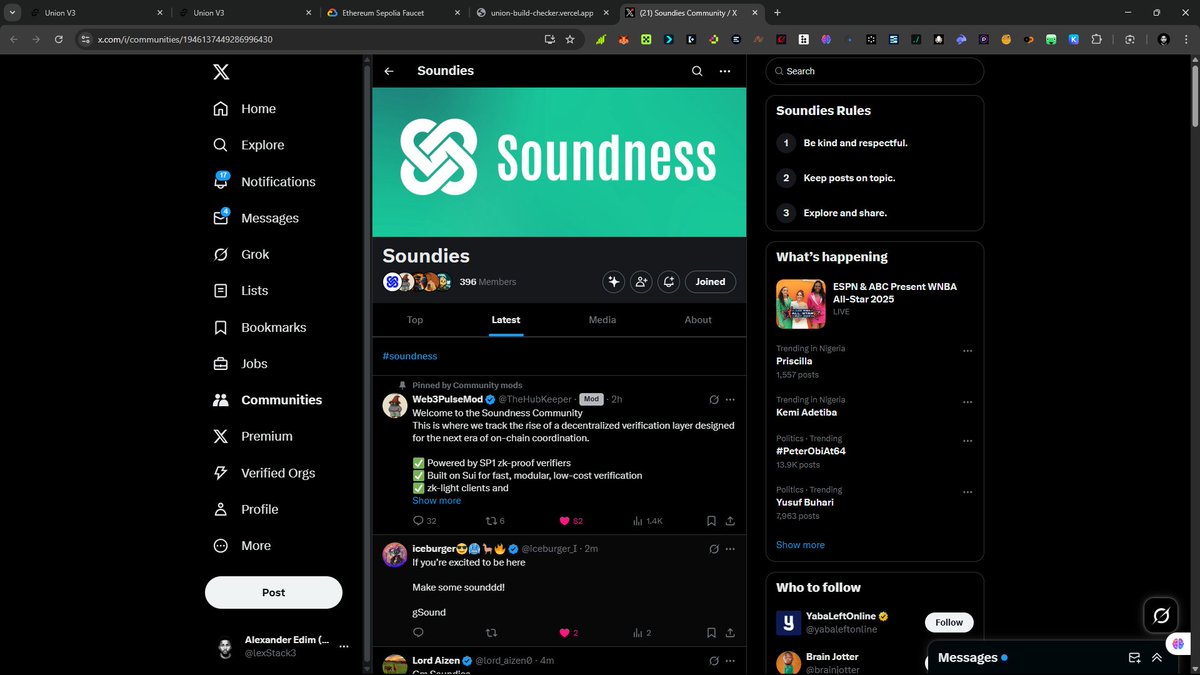Open Profile in the sidebar
Viewport: 1200px width, 675px height.
[245, 509]
